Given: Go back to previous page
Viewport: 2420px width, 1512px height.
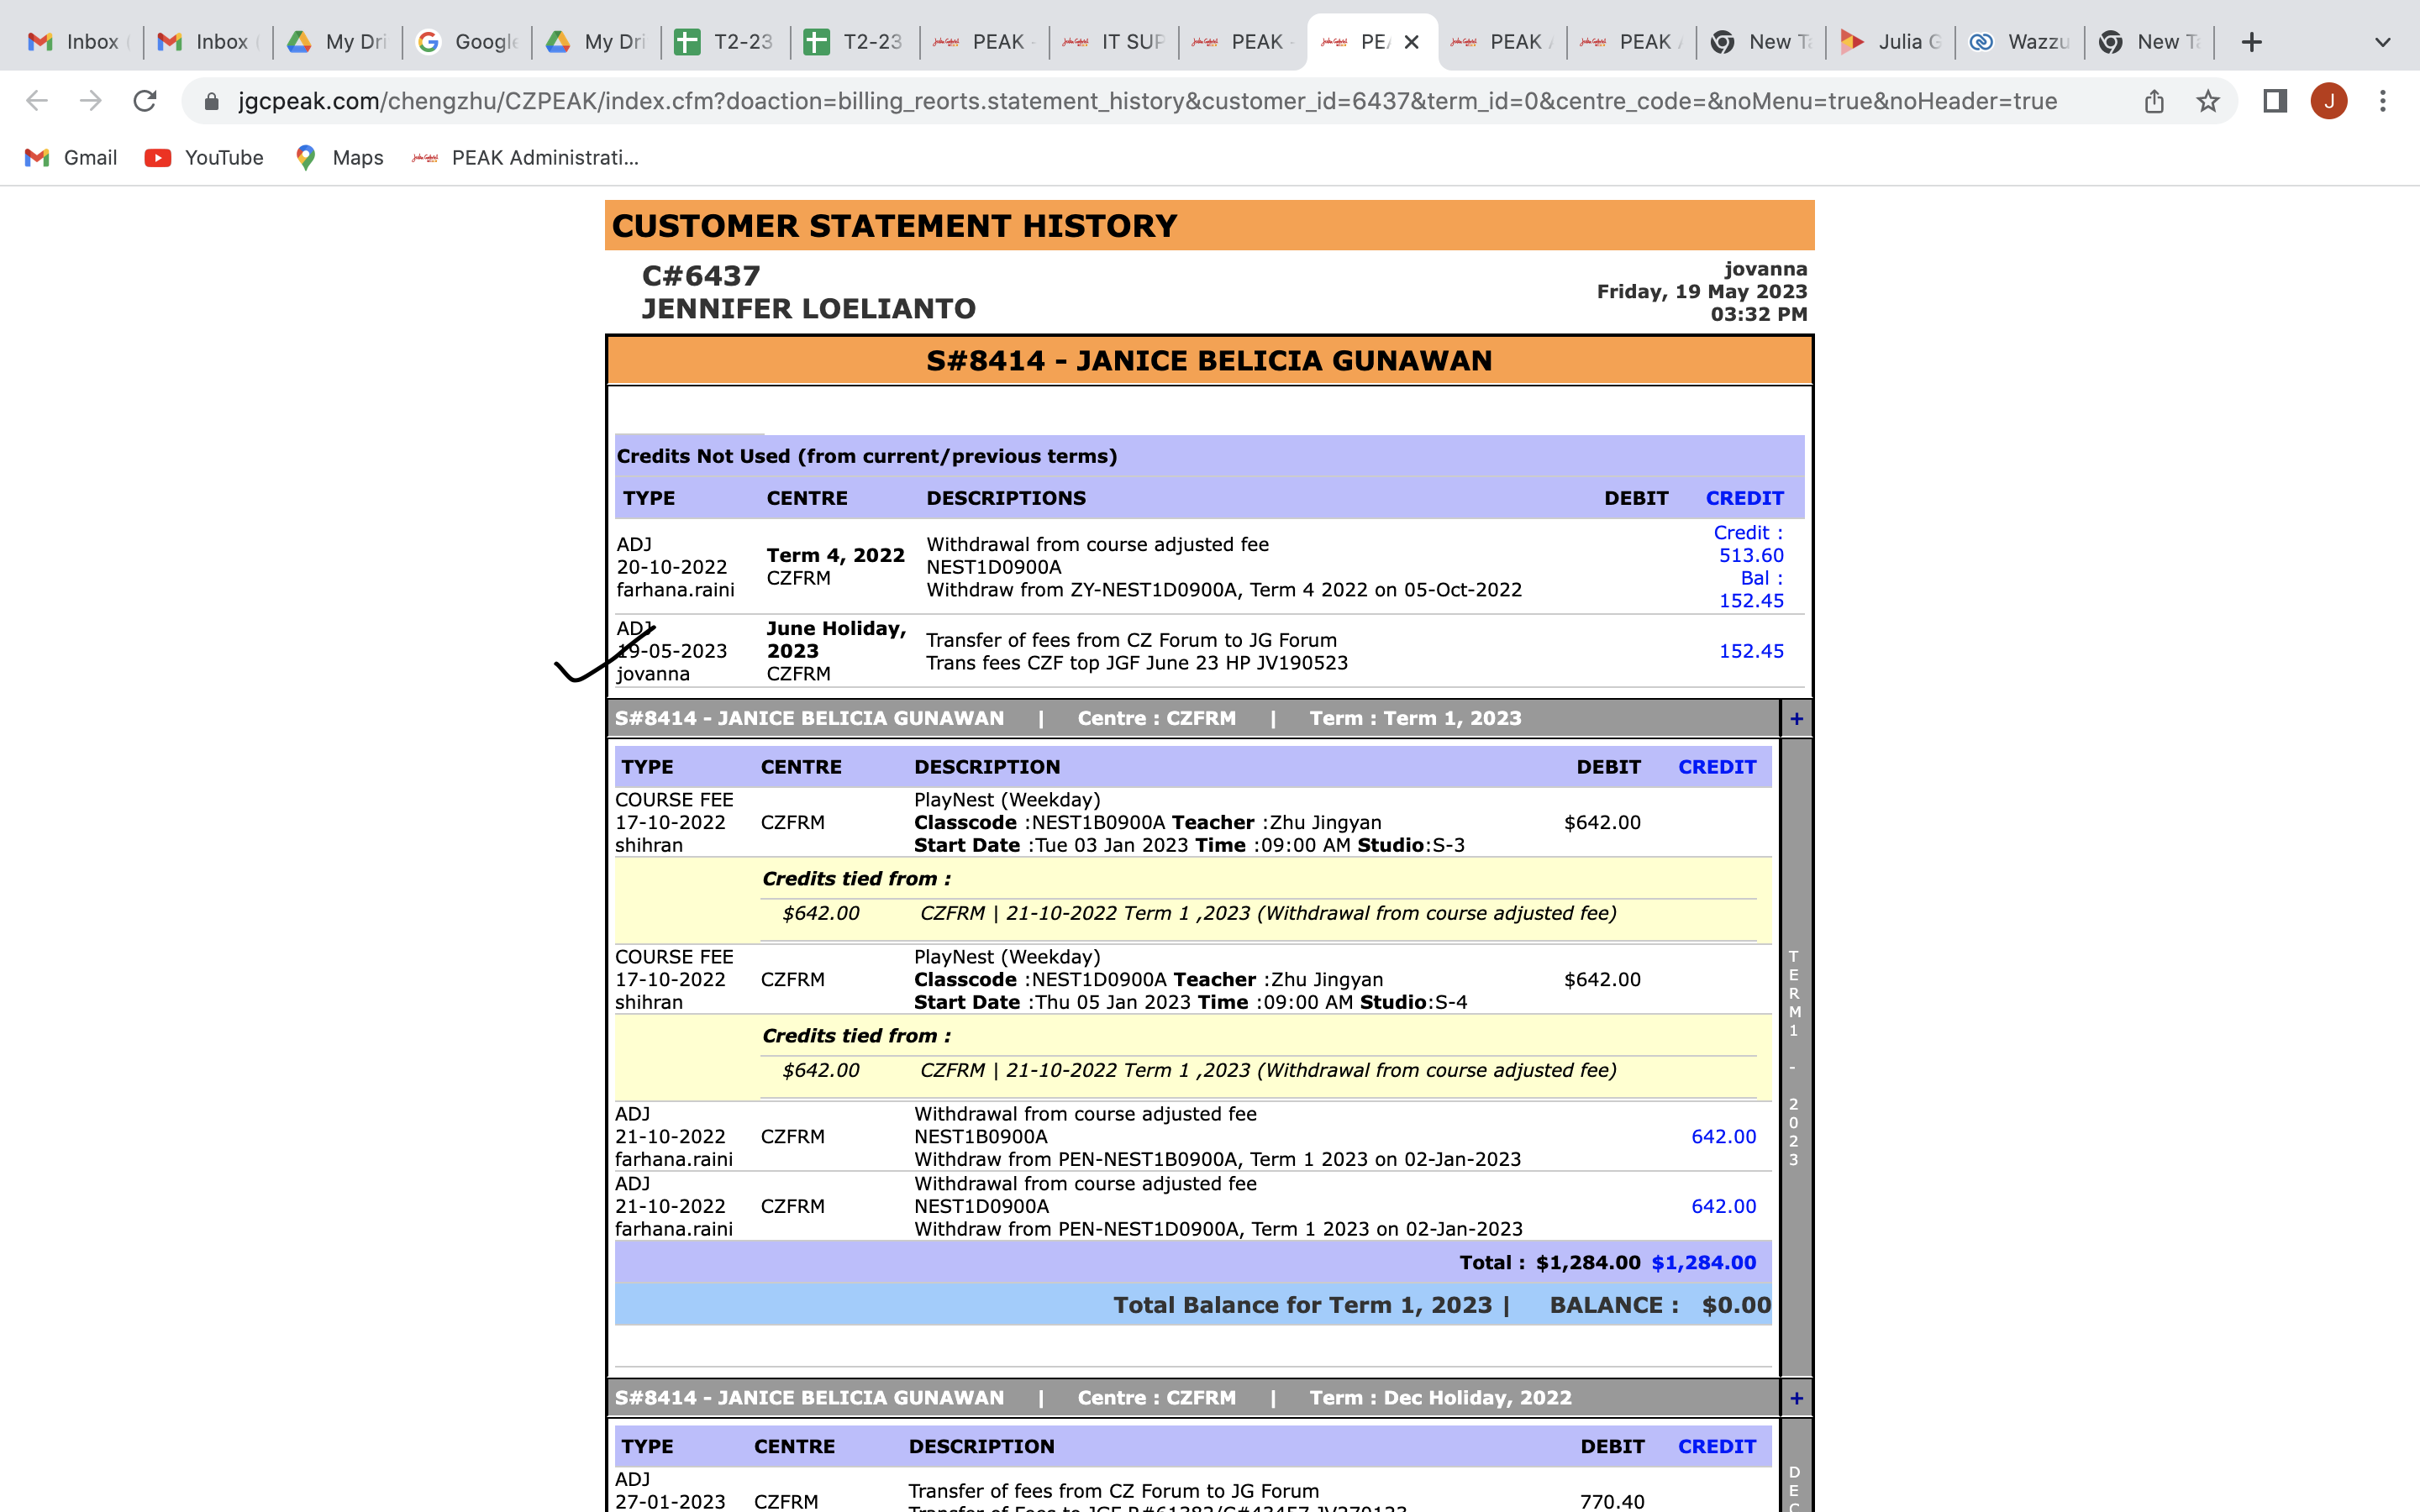Looking at the screenshot, I should click(x=37, y=101).
